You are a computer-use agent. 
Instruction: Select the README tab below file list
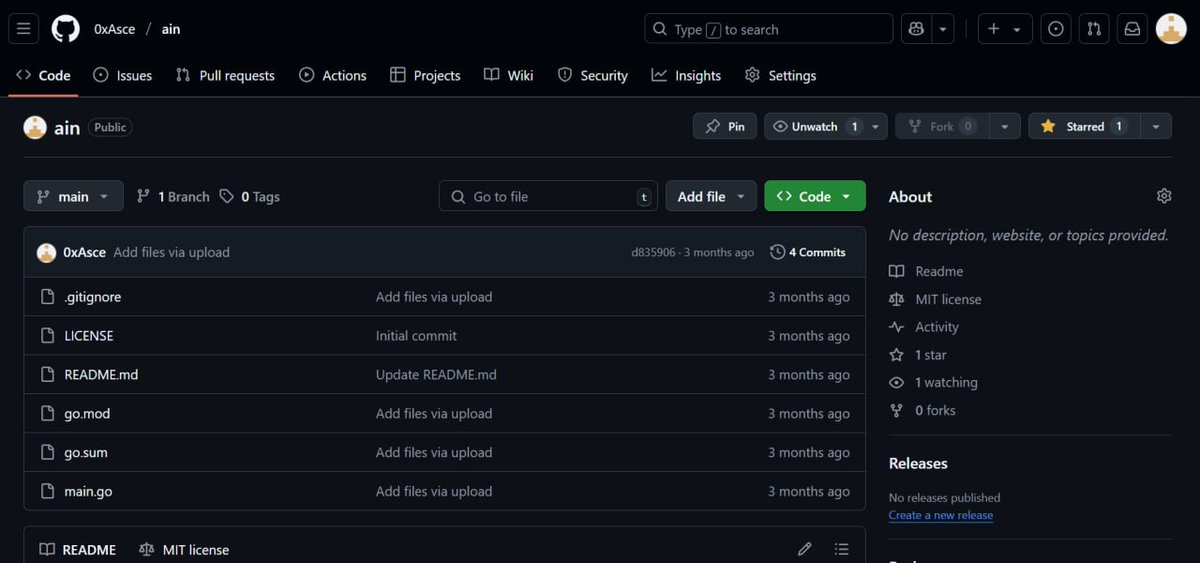78,549
